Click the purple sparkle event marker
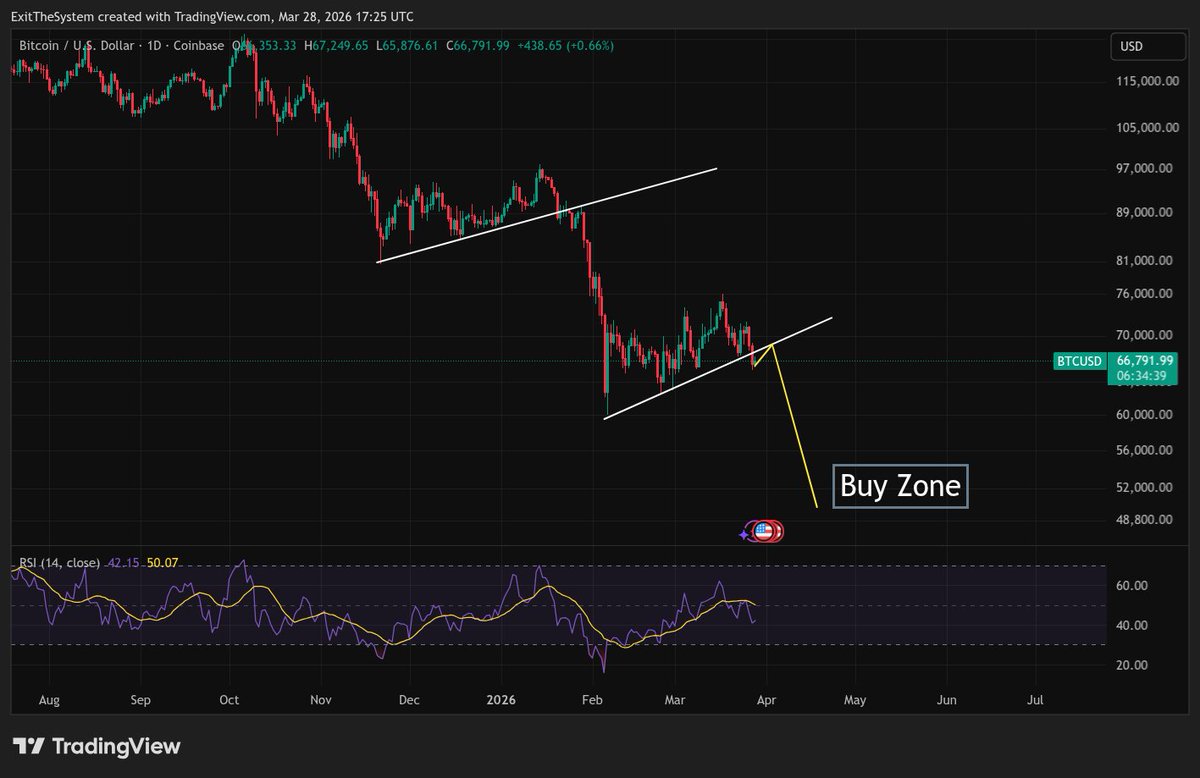1200x778 pixels. click(x=744, y=534)
